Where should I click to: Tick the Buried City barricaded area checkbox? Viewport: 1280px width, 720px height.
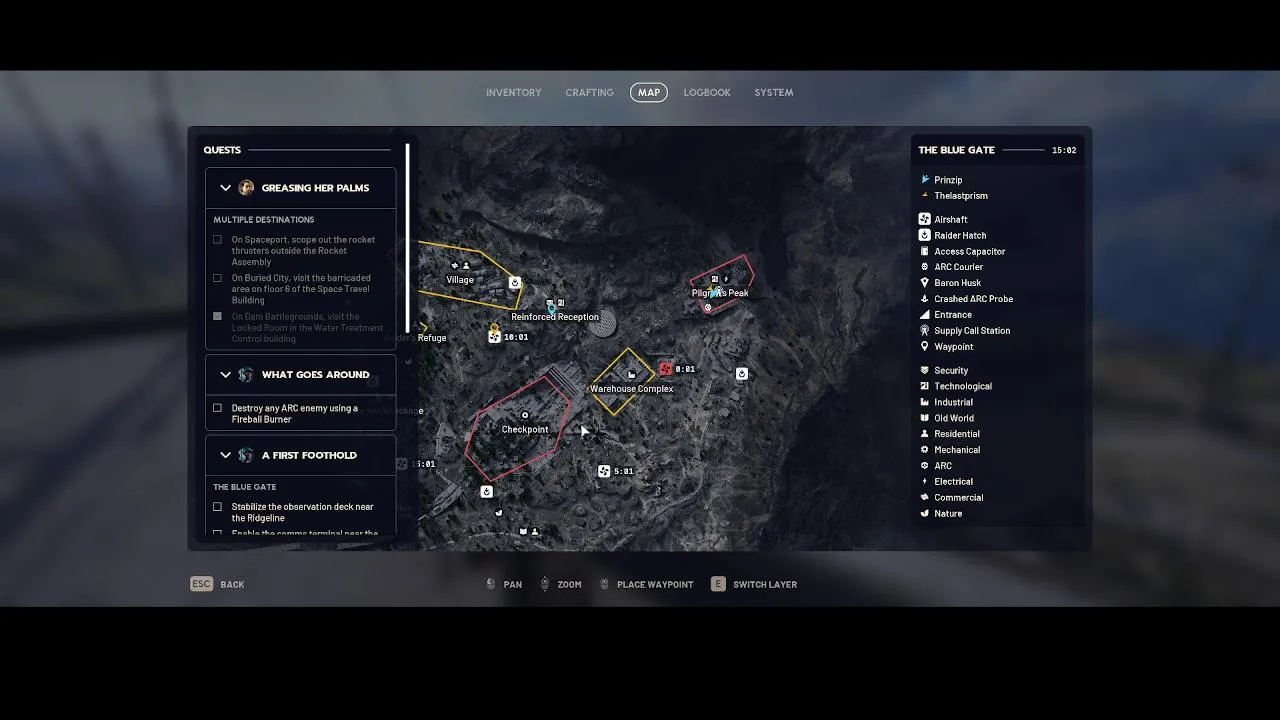(217, 278)
